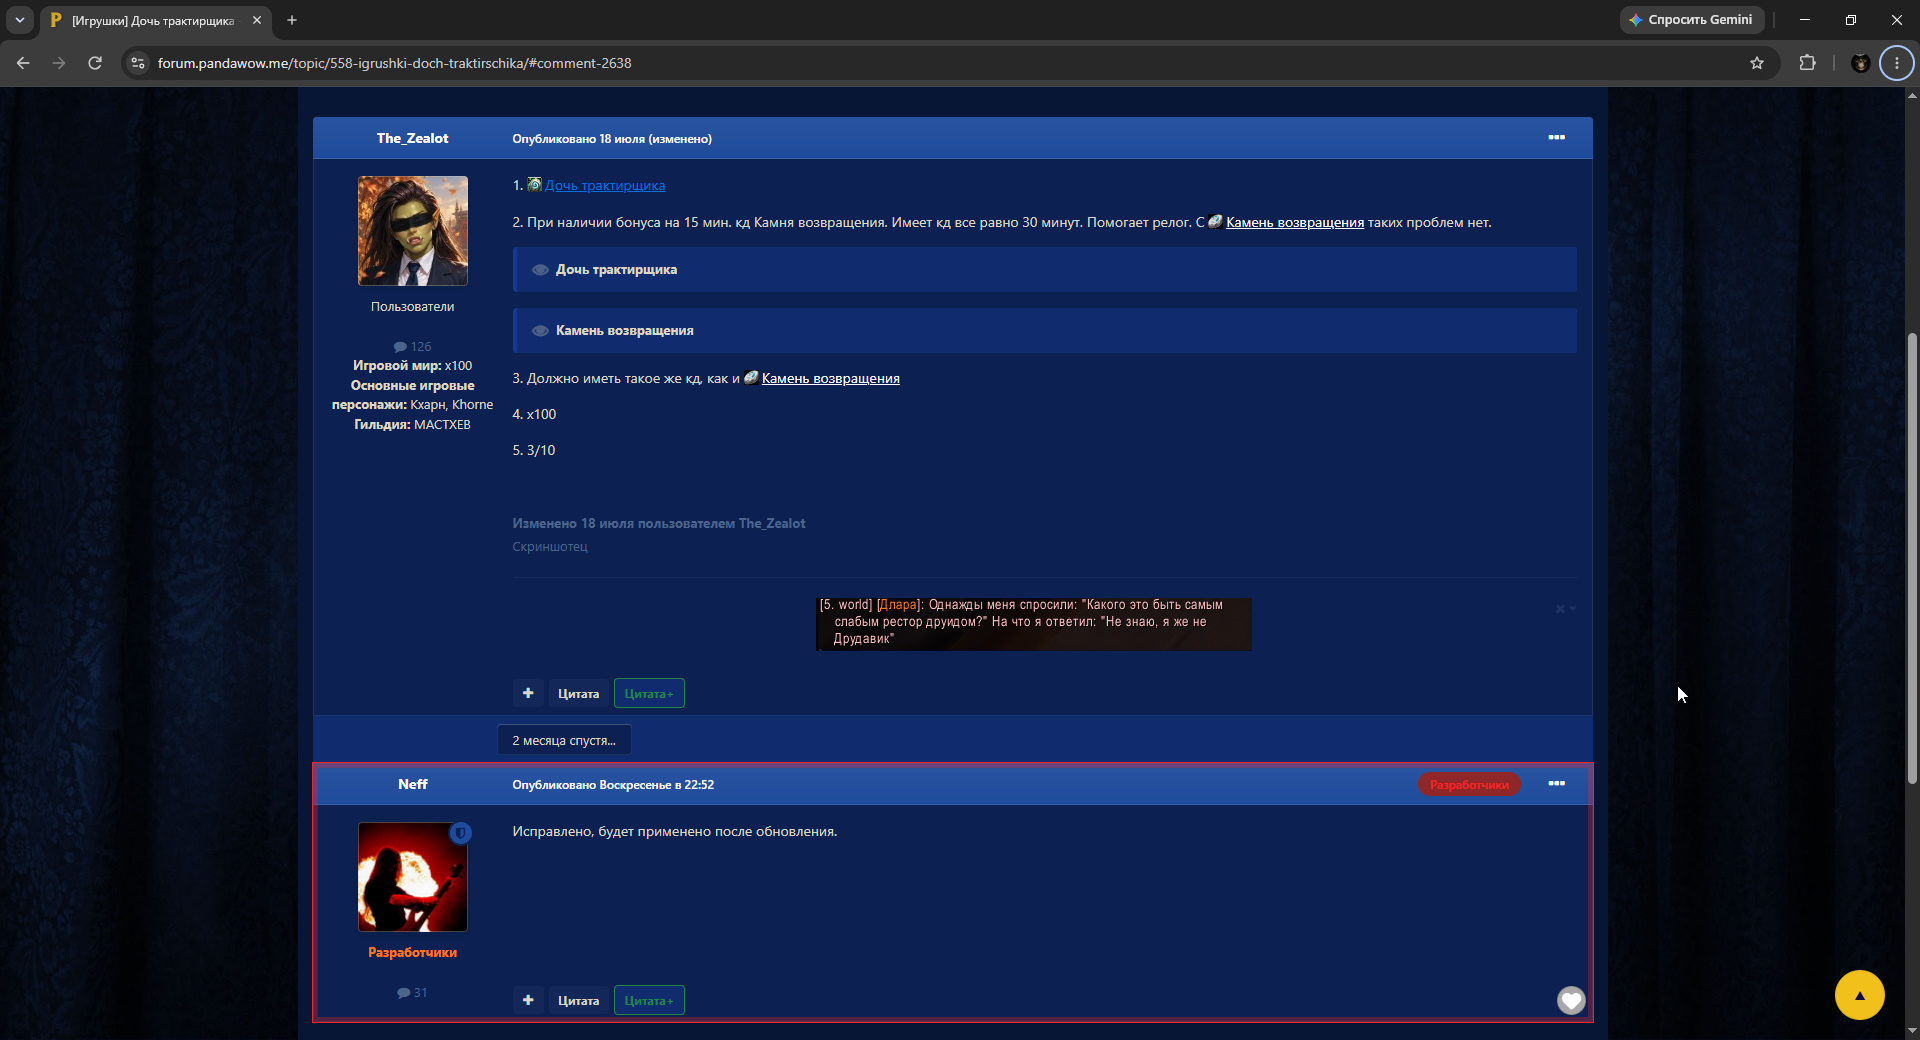Open a new browser tab
Image resolution: width=1920 pixels, height=1040 pixels.
click(292, 20)
